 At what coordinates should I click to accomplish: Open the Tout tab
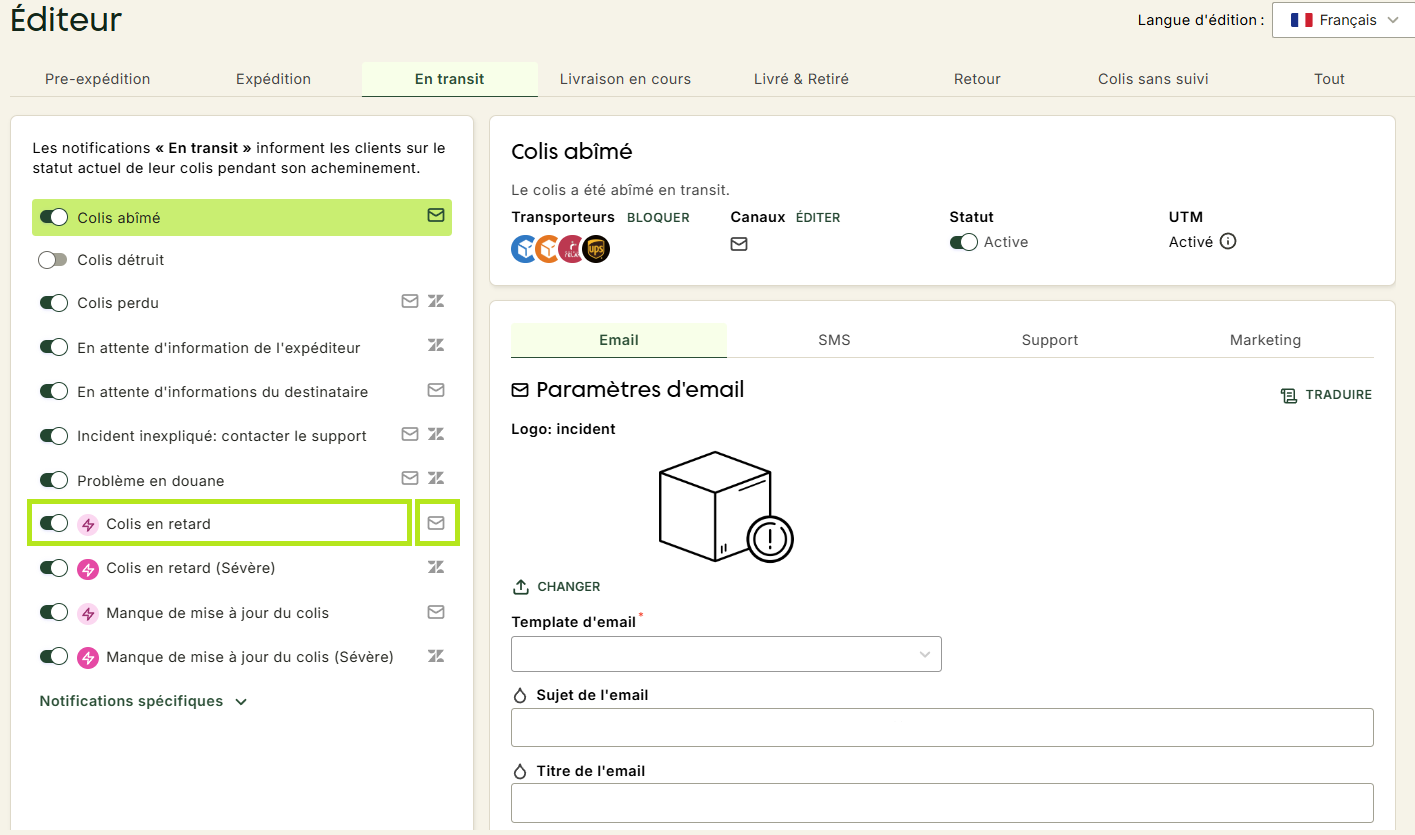tap(1329, 79)
